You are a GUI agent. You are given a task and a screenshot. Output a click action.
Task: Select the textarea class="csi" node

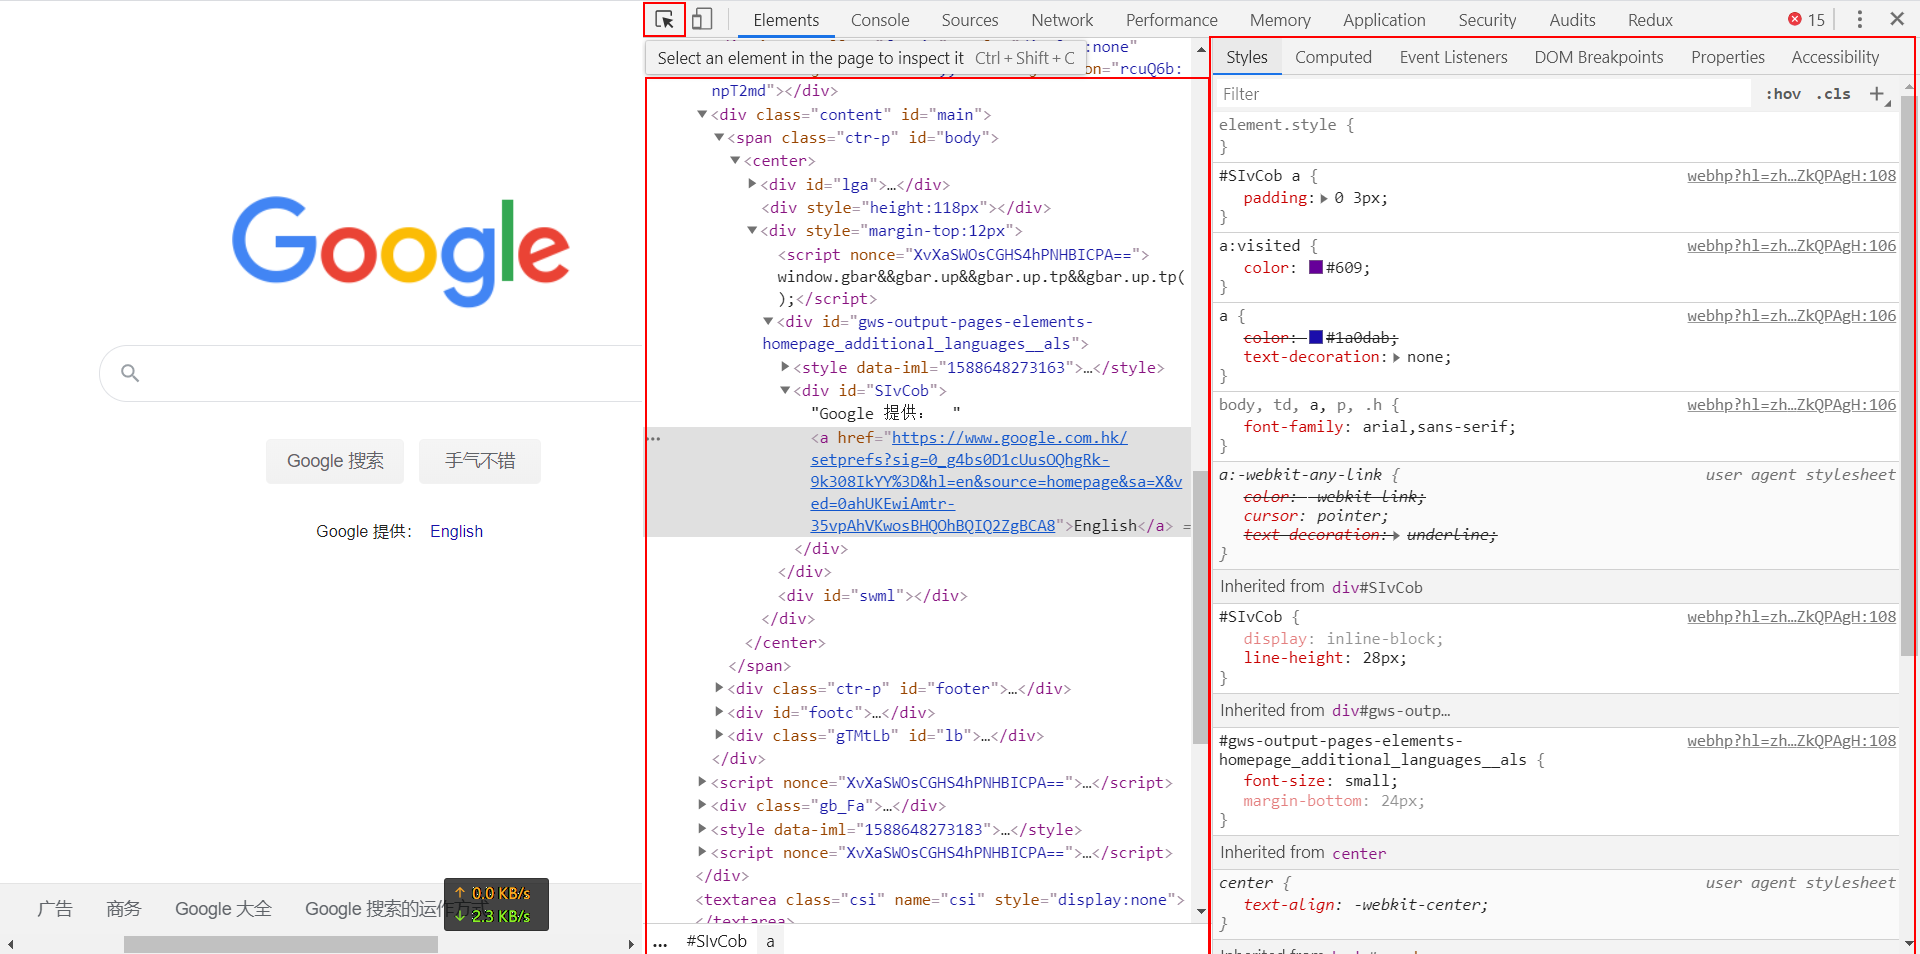point(939,900)
